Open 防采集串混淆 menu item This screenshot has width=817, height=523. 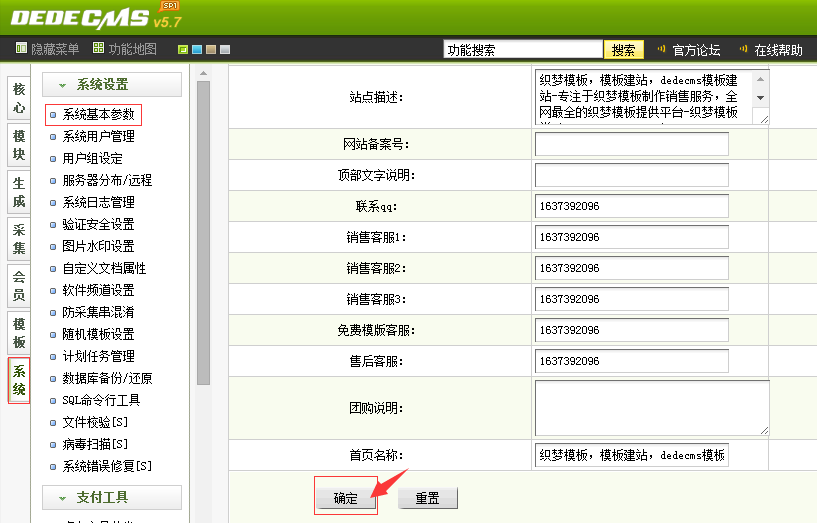click(x=98, y=312)
